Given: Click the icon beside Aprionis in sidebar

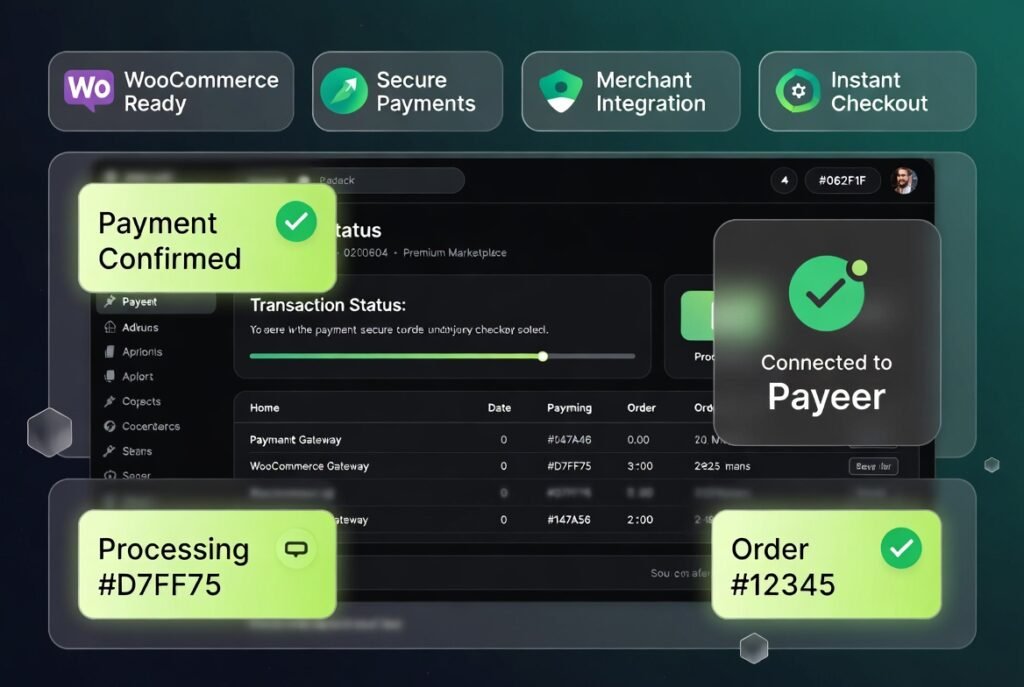Looking at the screenshot, I should coord(110,352).
